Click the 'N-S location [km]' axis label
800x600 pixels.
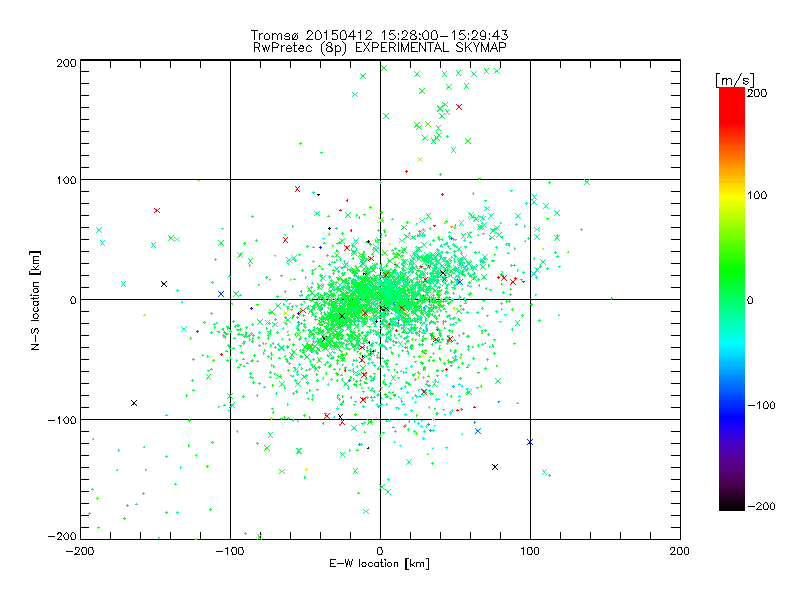pyautogui.click(x=35, y=300)
